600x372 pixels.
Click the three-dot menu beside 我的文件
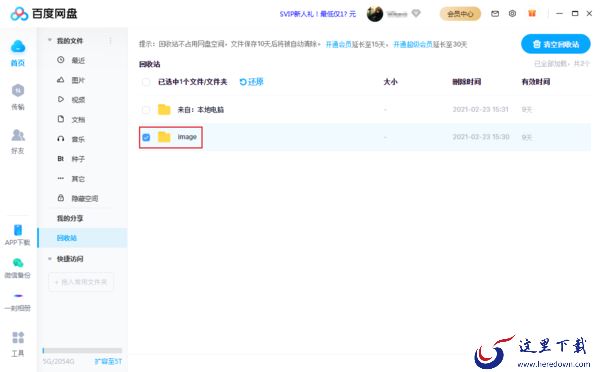point(110,41)
